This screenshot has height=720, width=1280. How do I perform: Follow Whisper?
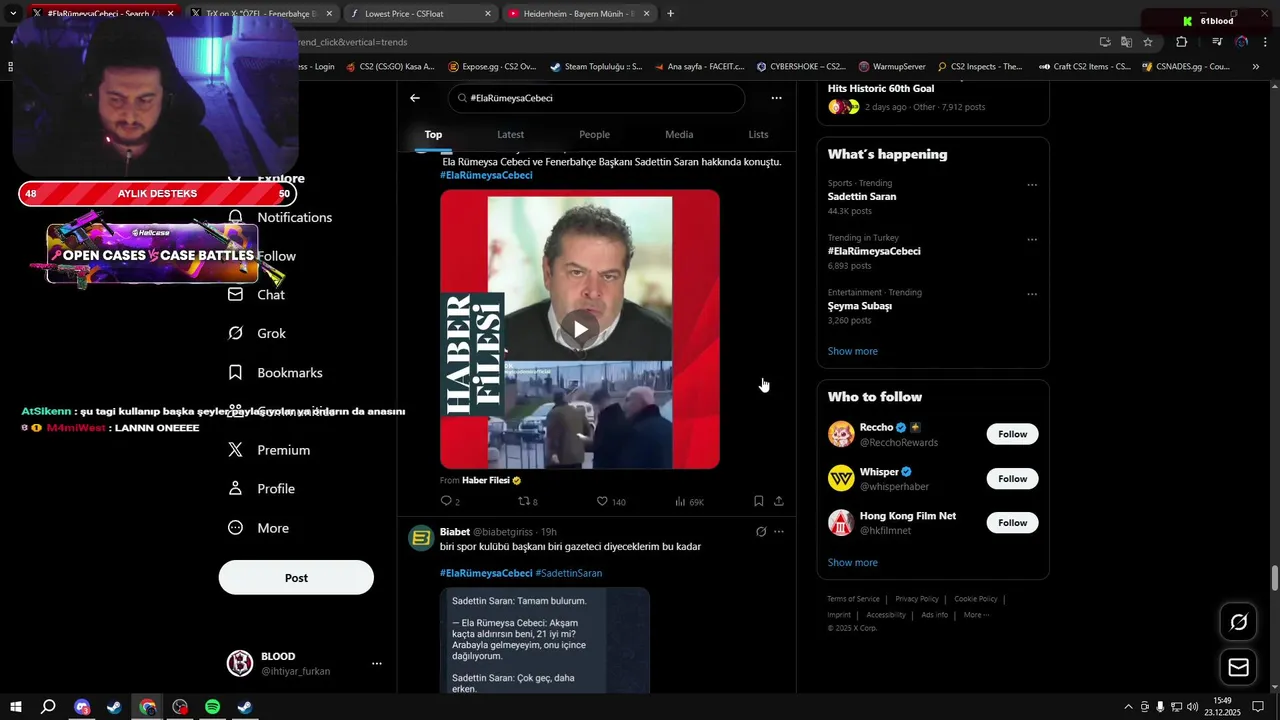click(x=1012, y=479)
